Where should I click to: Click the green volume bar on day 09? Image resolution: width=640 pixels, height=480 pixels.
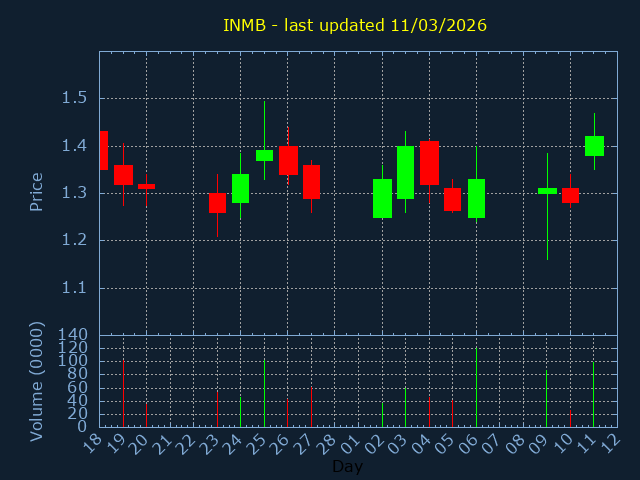[x=546, y=398]
